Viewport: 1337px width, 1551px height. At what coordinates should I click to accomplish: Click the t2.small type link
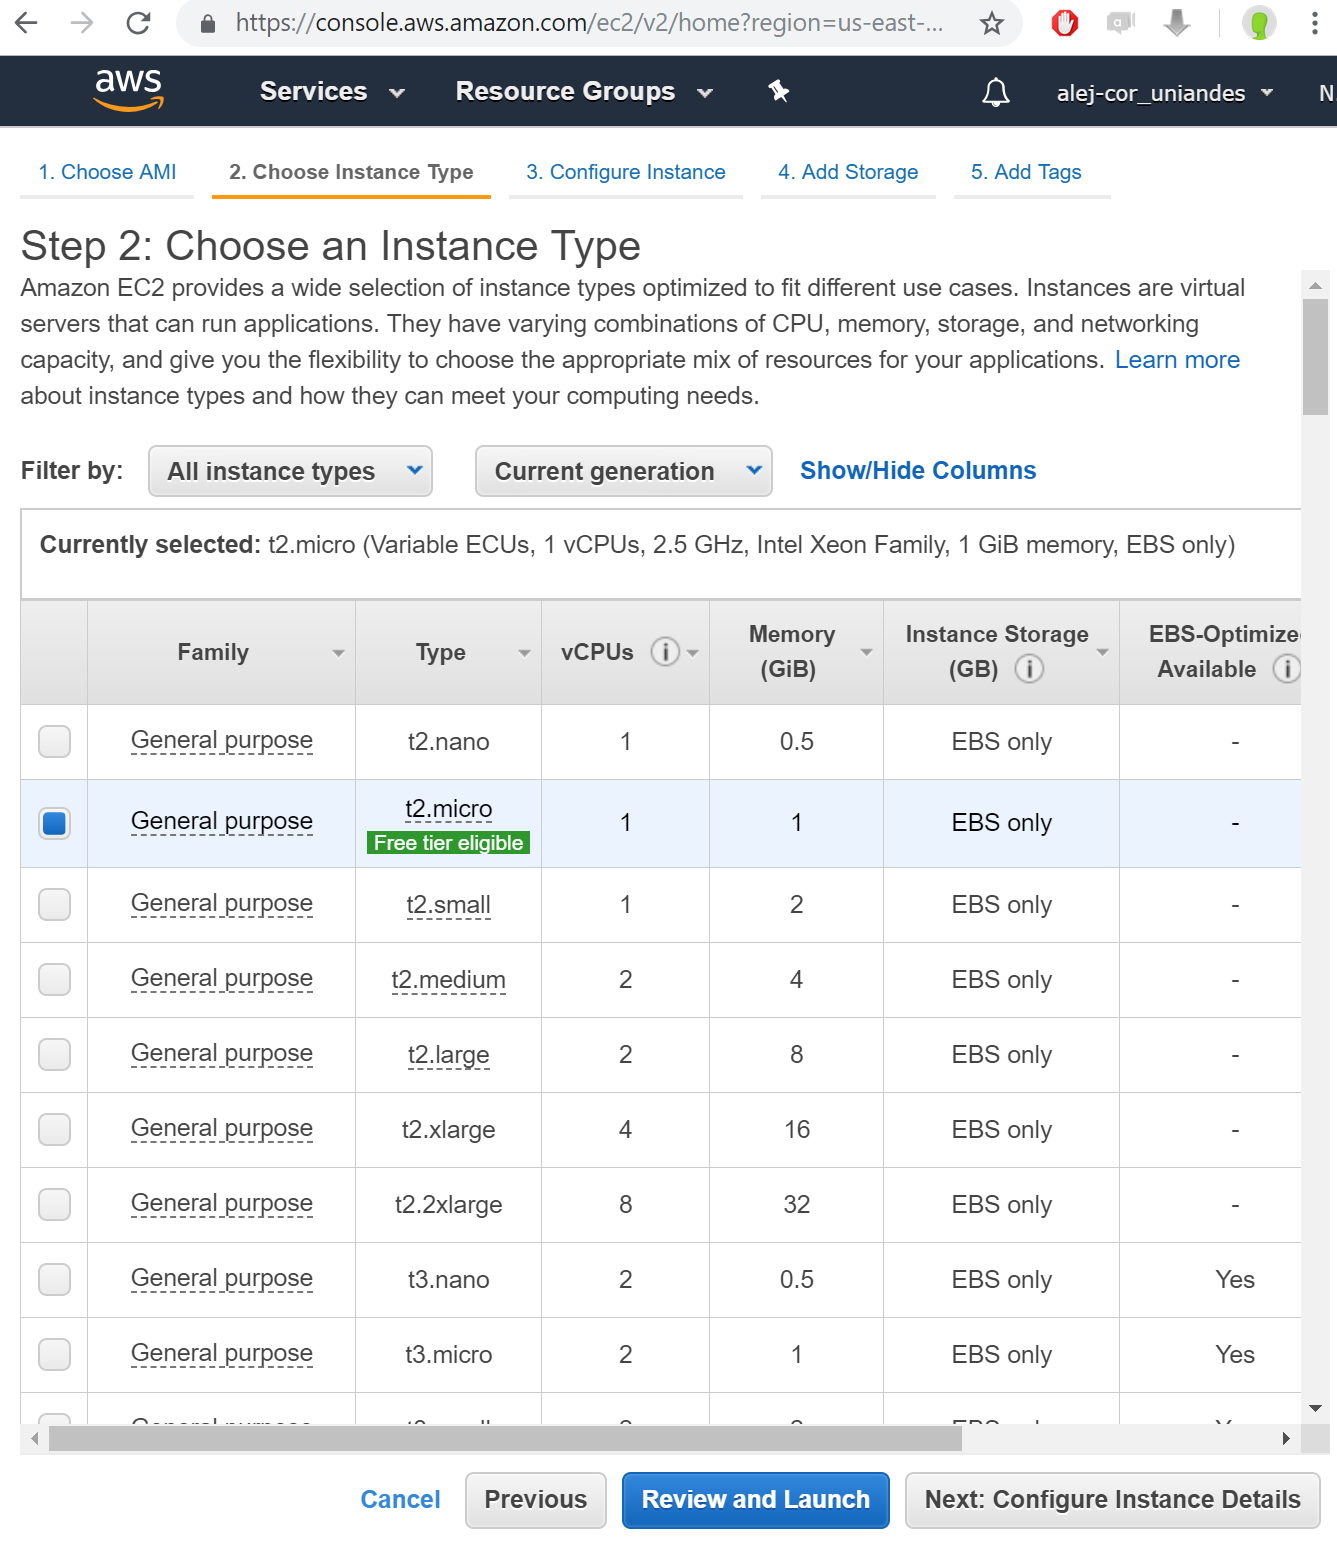pos(448,904)
